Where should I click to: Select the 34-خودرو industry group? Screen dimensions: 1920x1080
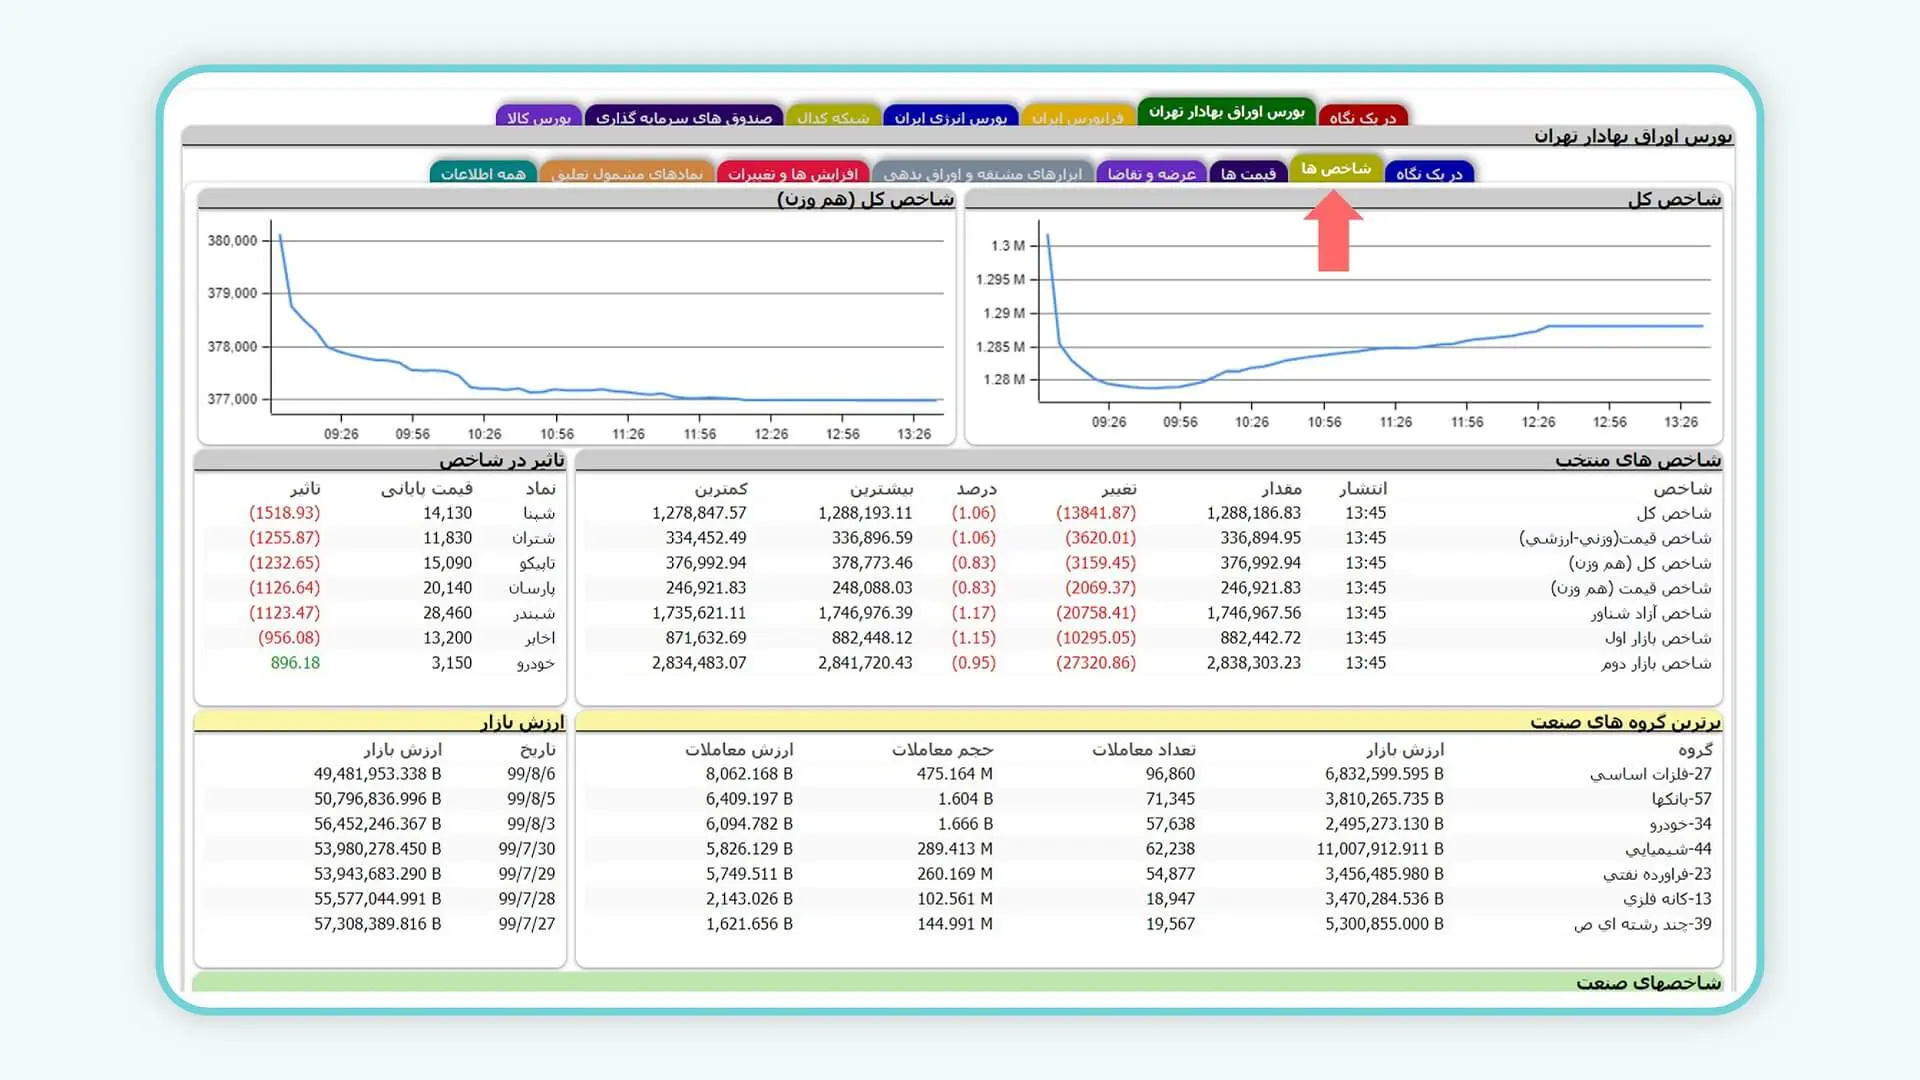pos(1681,824)
